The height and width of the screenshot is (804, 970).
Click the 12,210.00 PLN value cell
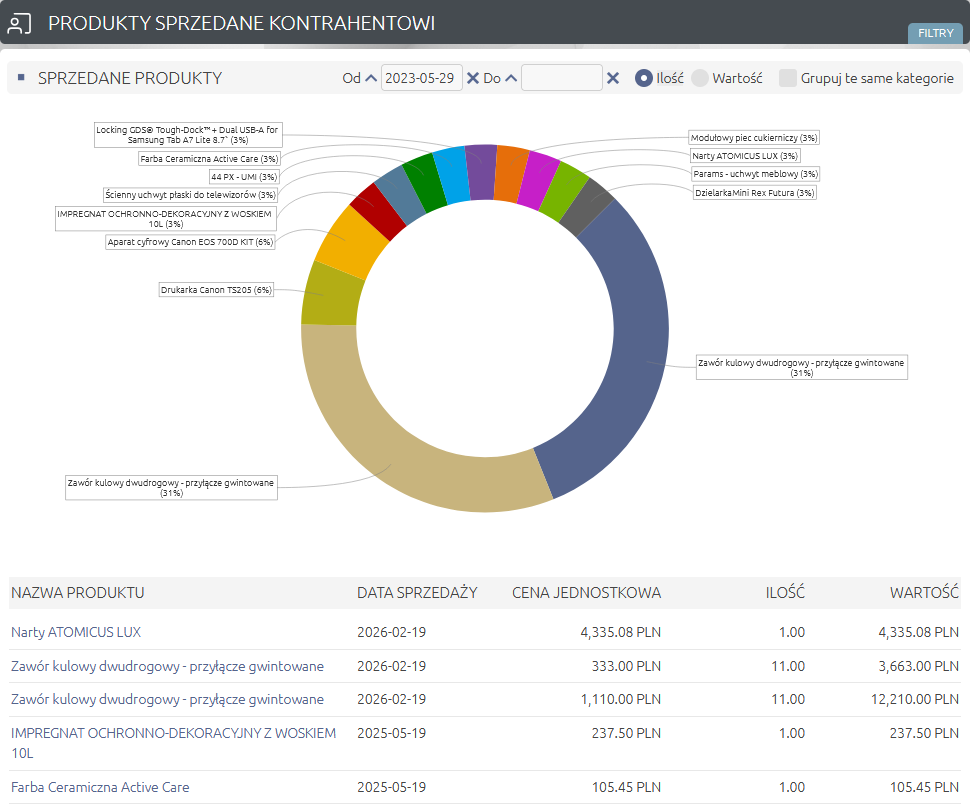(915, 699)
